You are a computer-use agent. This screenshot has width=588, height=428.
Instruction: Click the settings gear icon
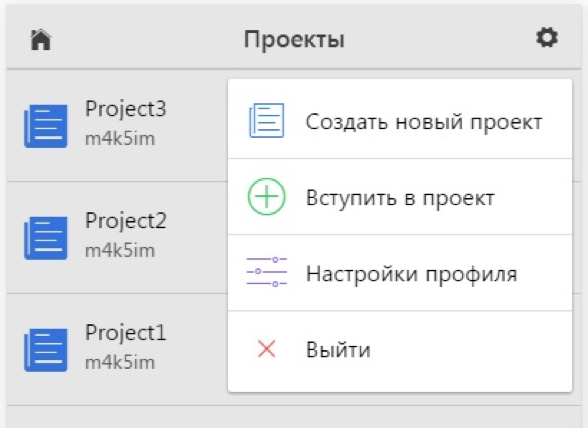(547, 38)
